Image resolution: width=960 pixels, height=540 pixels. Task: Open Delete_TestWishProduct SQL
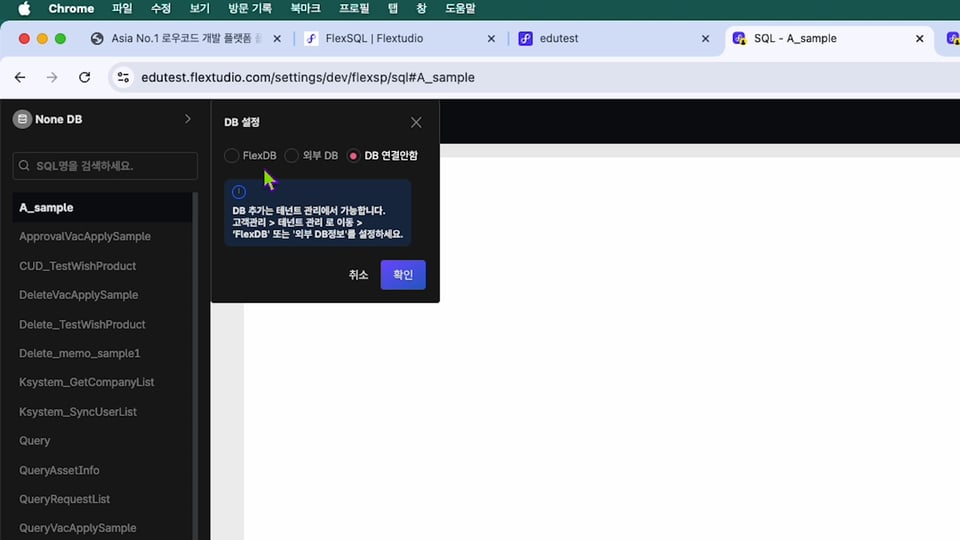pyautogui.click(x=82, y=324)
